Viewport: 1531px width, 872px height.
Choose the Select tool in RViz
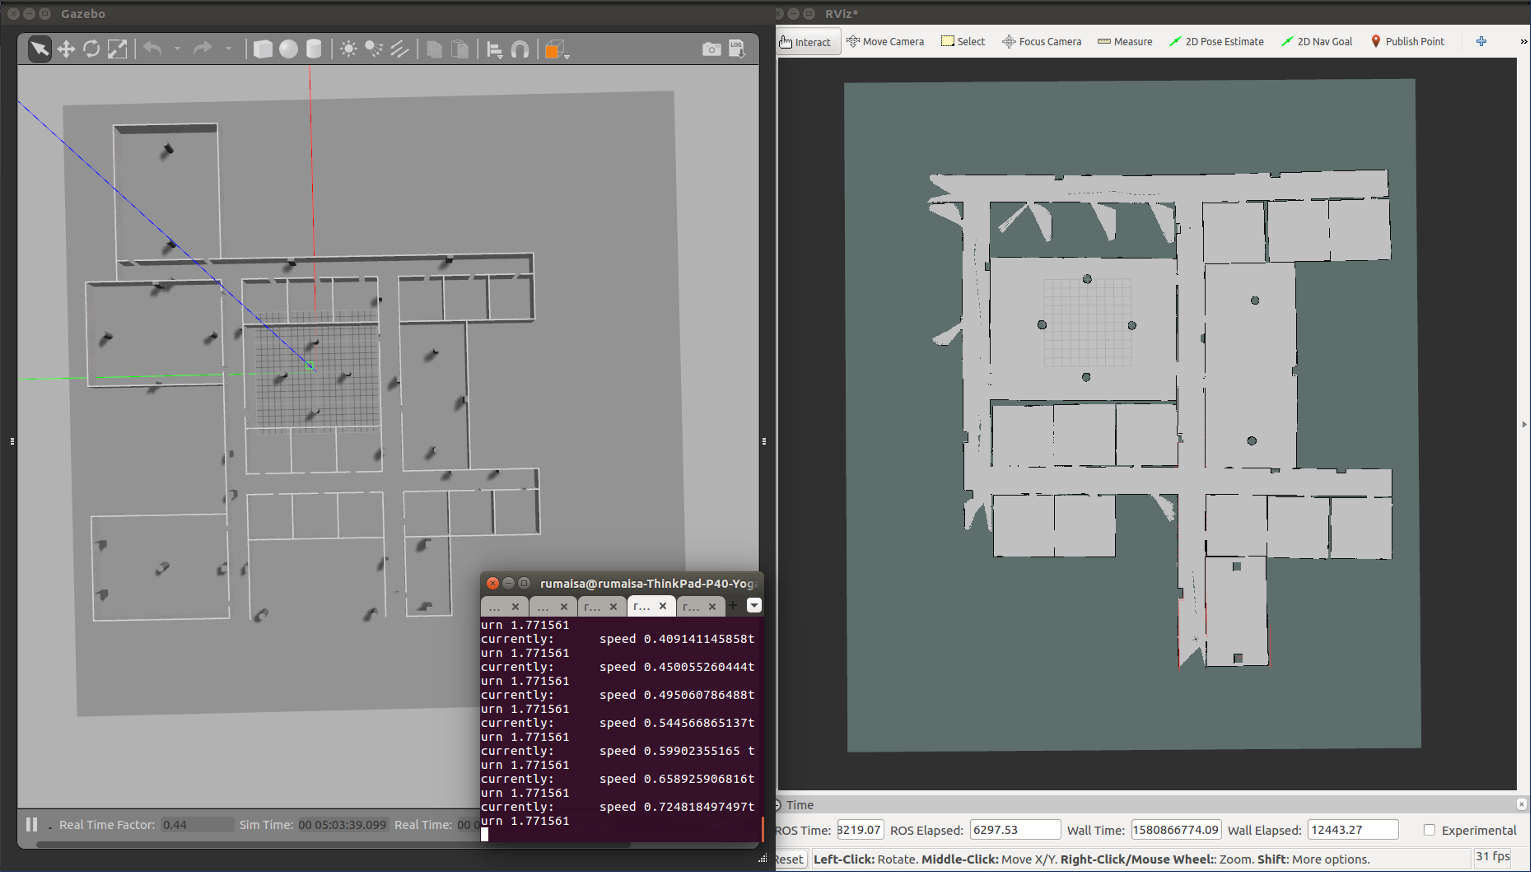[x=963, y=42]
